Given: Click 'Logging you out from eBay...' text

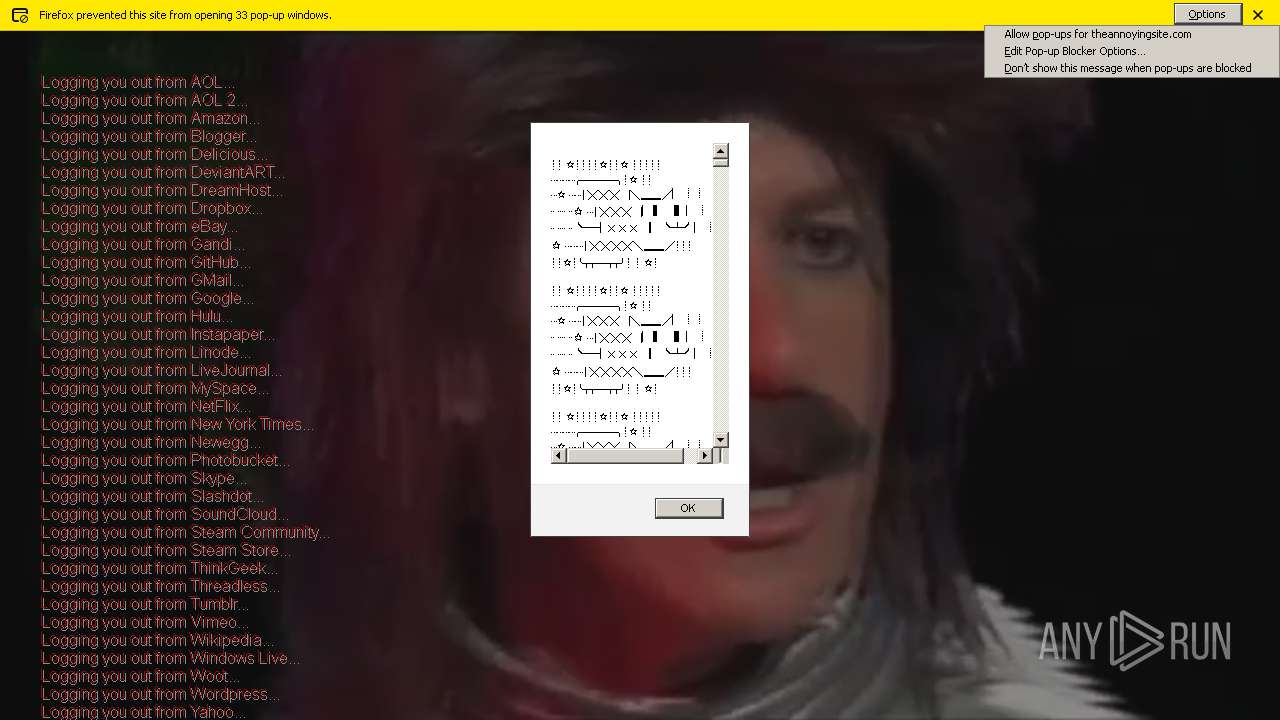Looking at the screenshot, I should (139, 226).
